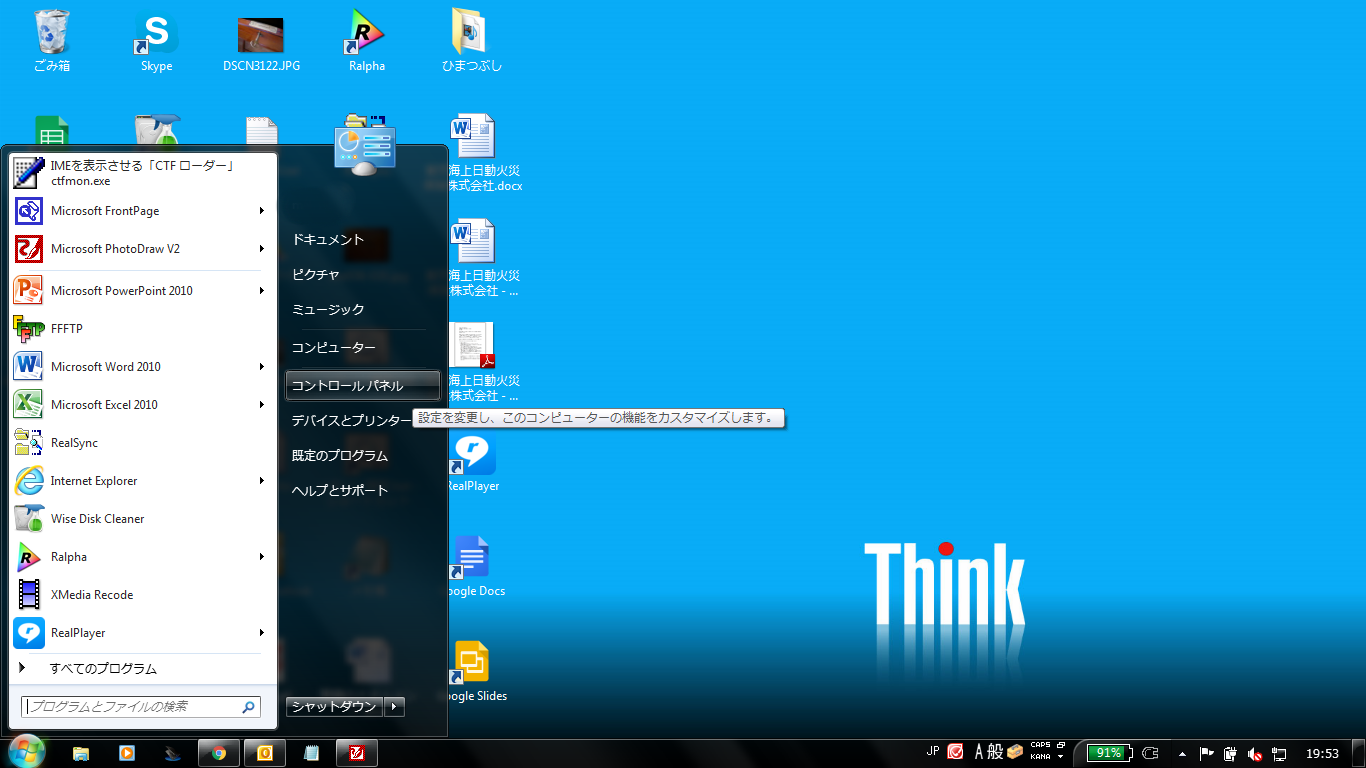Open the arrow menu beside シャットダウン

pyautogui.click(x=395, y=707)
